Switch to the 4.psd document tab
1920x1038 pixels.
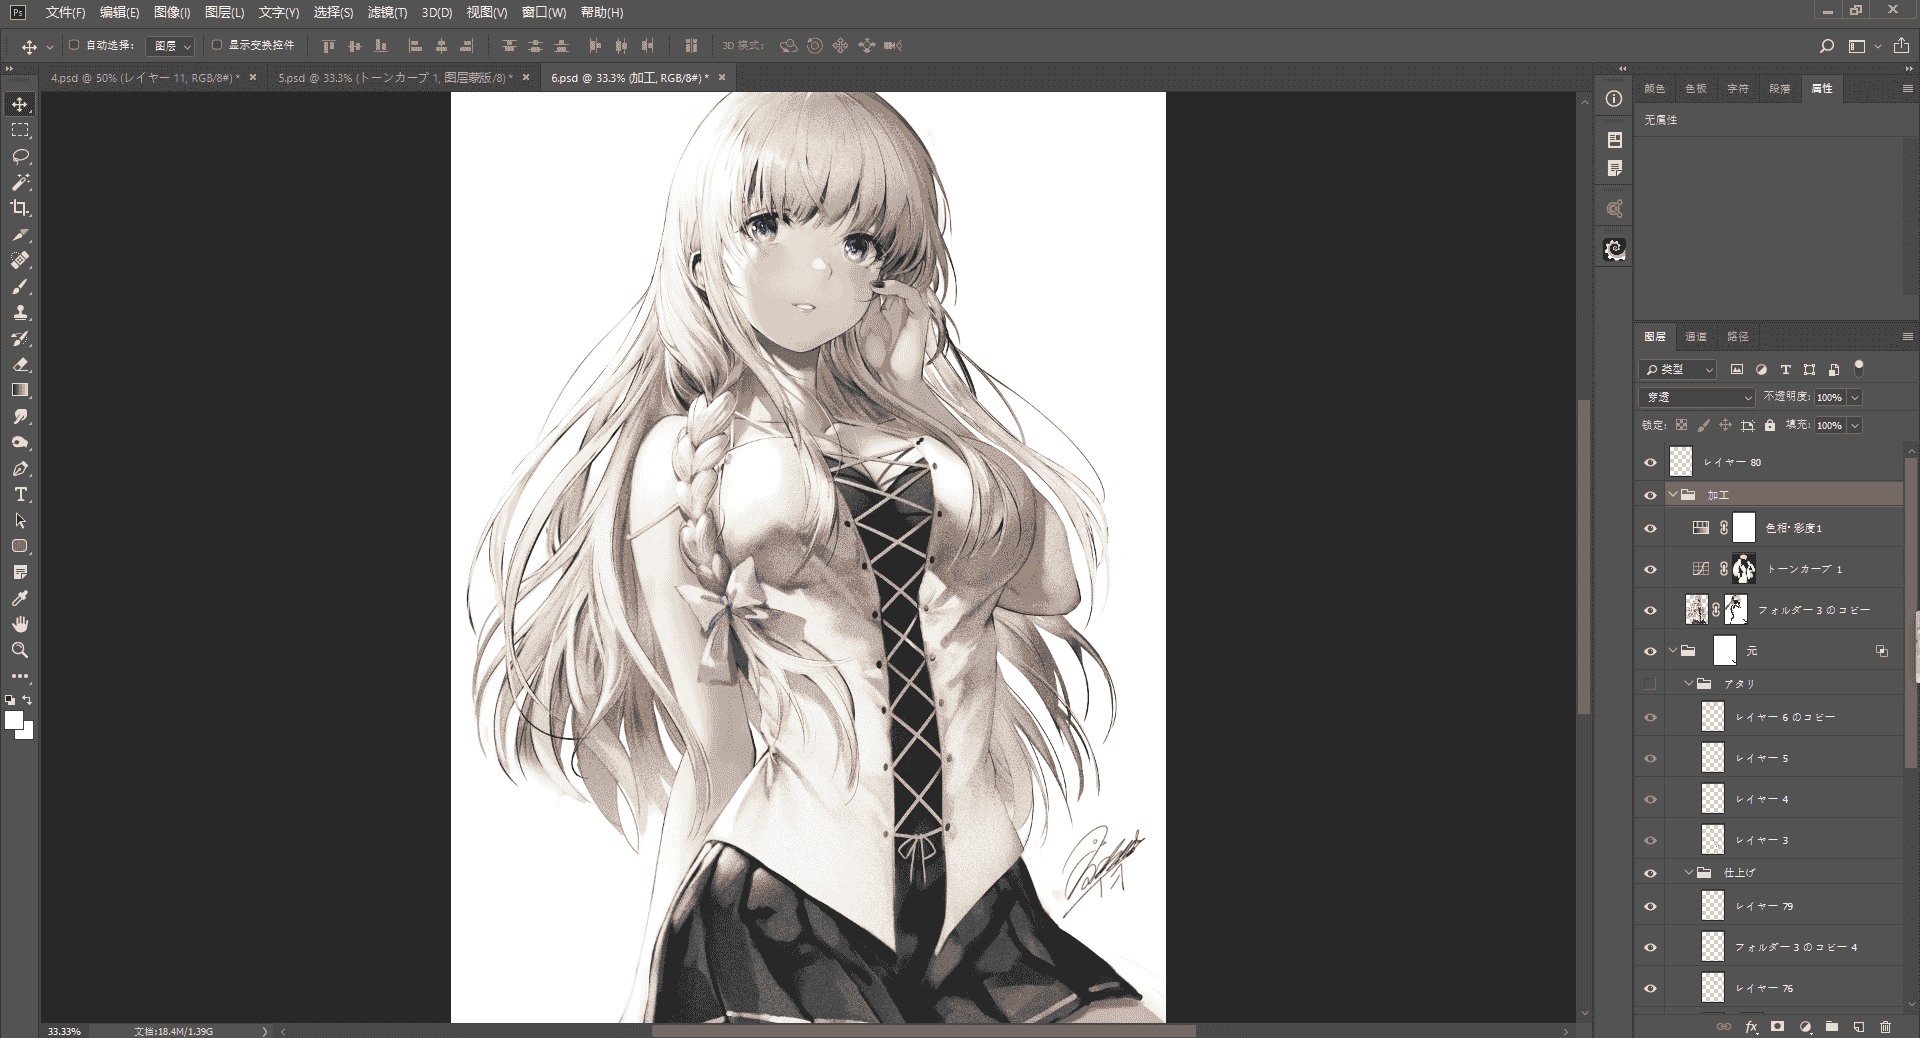point(144,77)
